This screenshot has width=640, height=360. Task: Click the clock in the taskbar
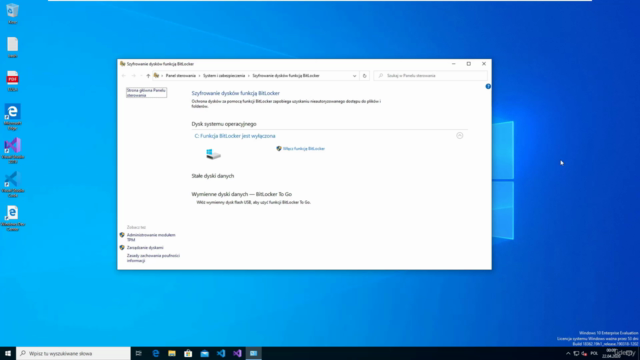point(611,353)
